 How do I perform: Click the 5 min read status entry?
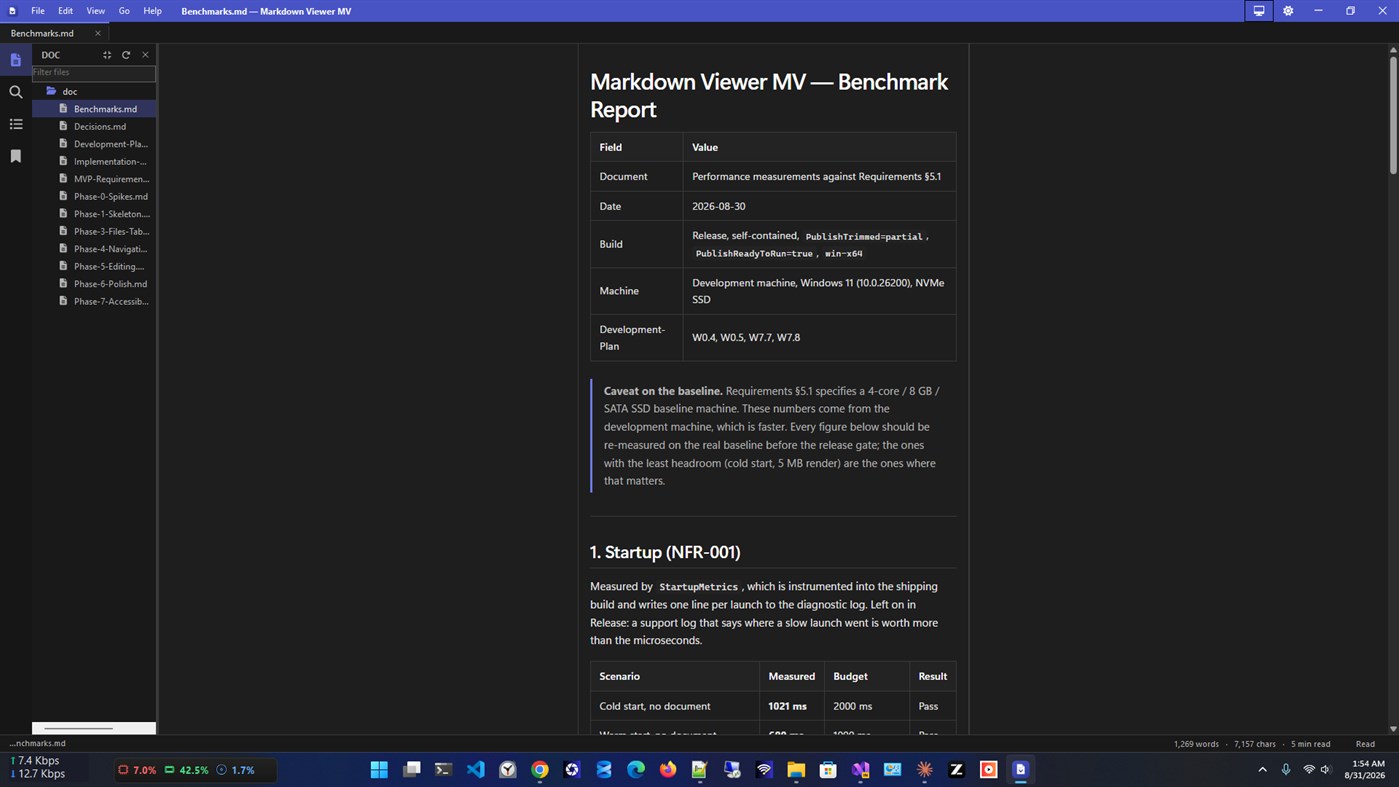(1310, 744)
